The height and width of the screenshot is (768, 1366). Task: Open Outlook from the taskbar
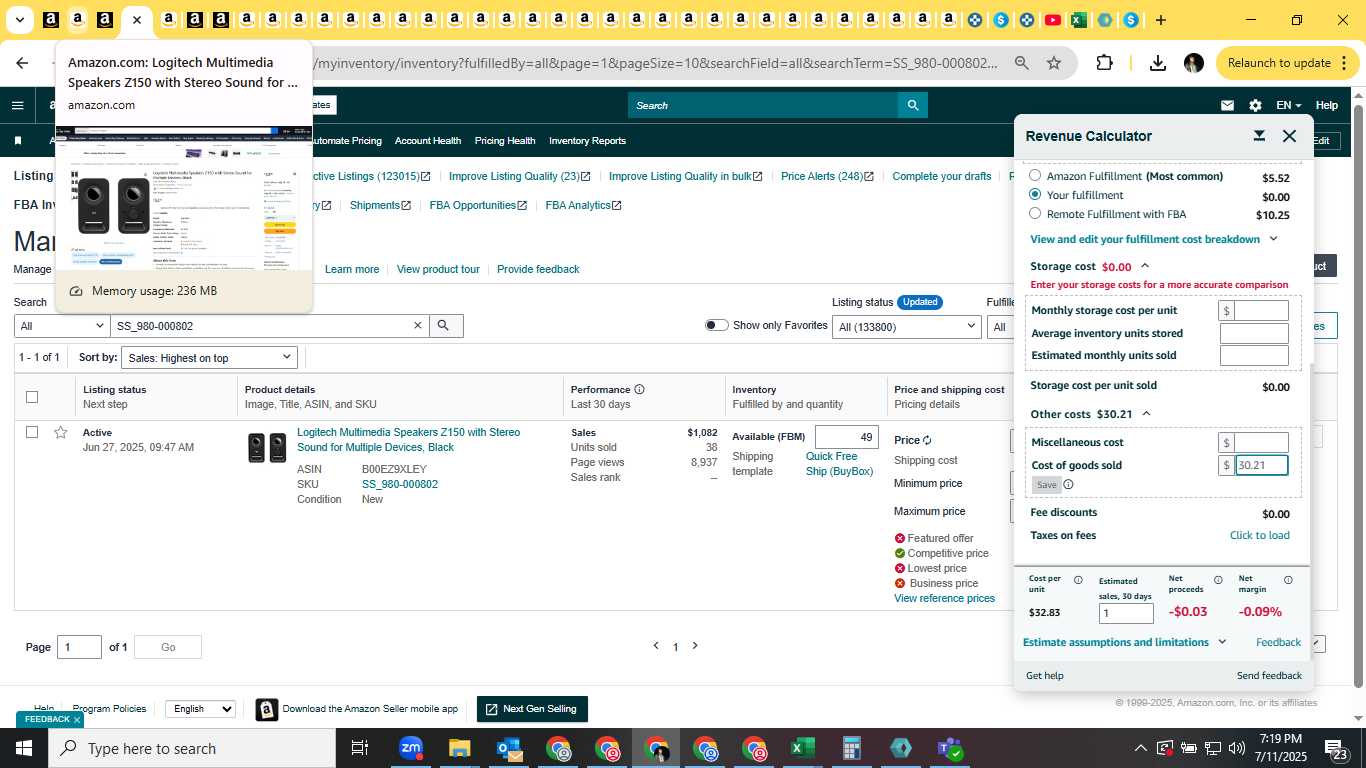coord(509,748)
